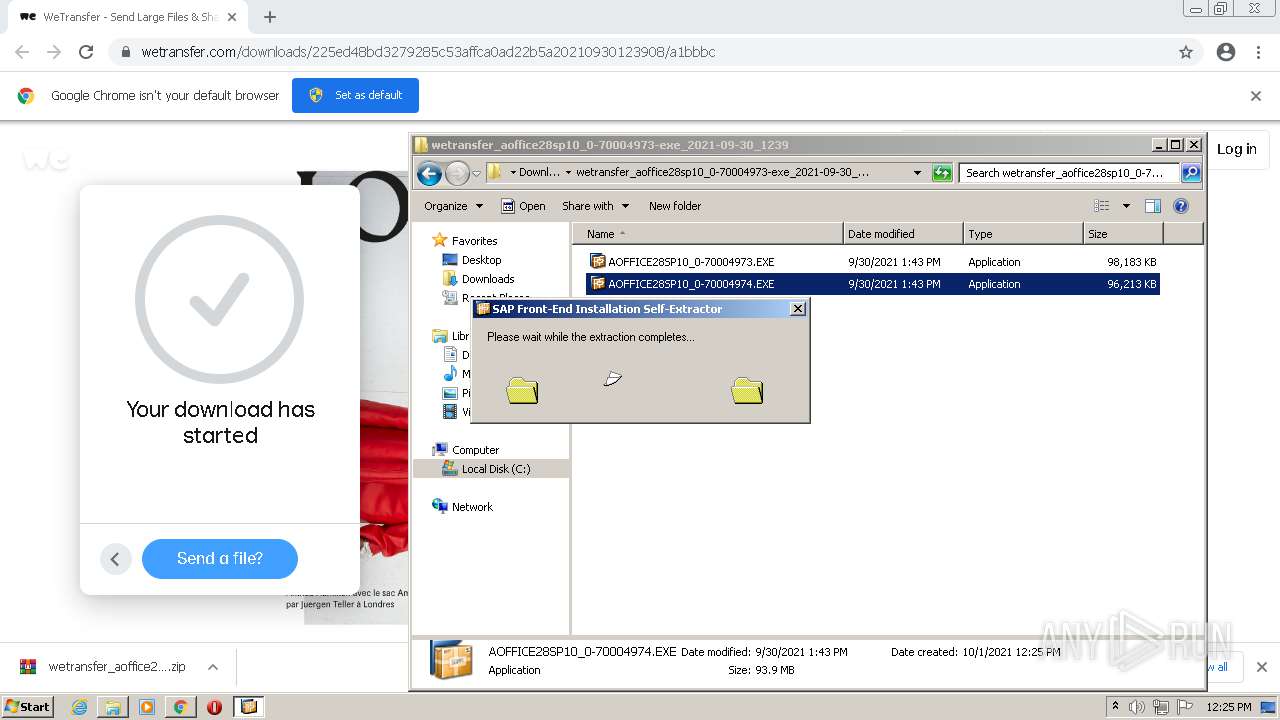Select the WeTransfer browser tab
Viewport: 1280px width, 720px height.
127,17
